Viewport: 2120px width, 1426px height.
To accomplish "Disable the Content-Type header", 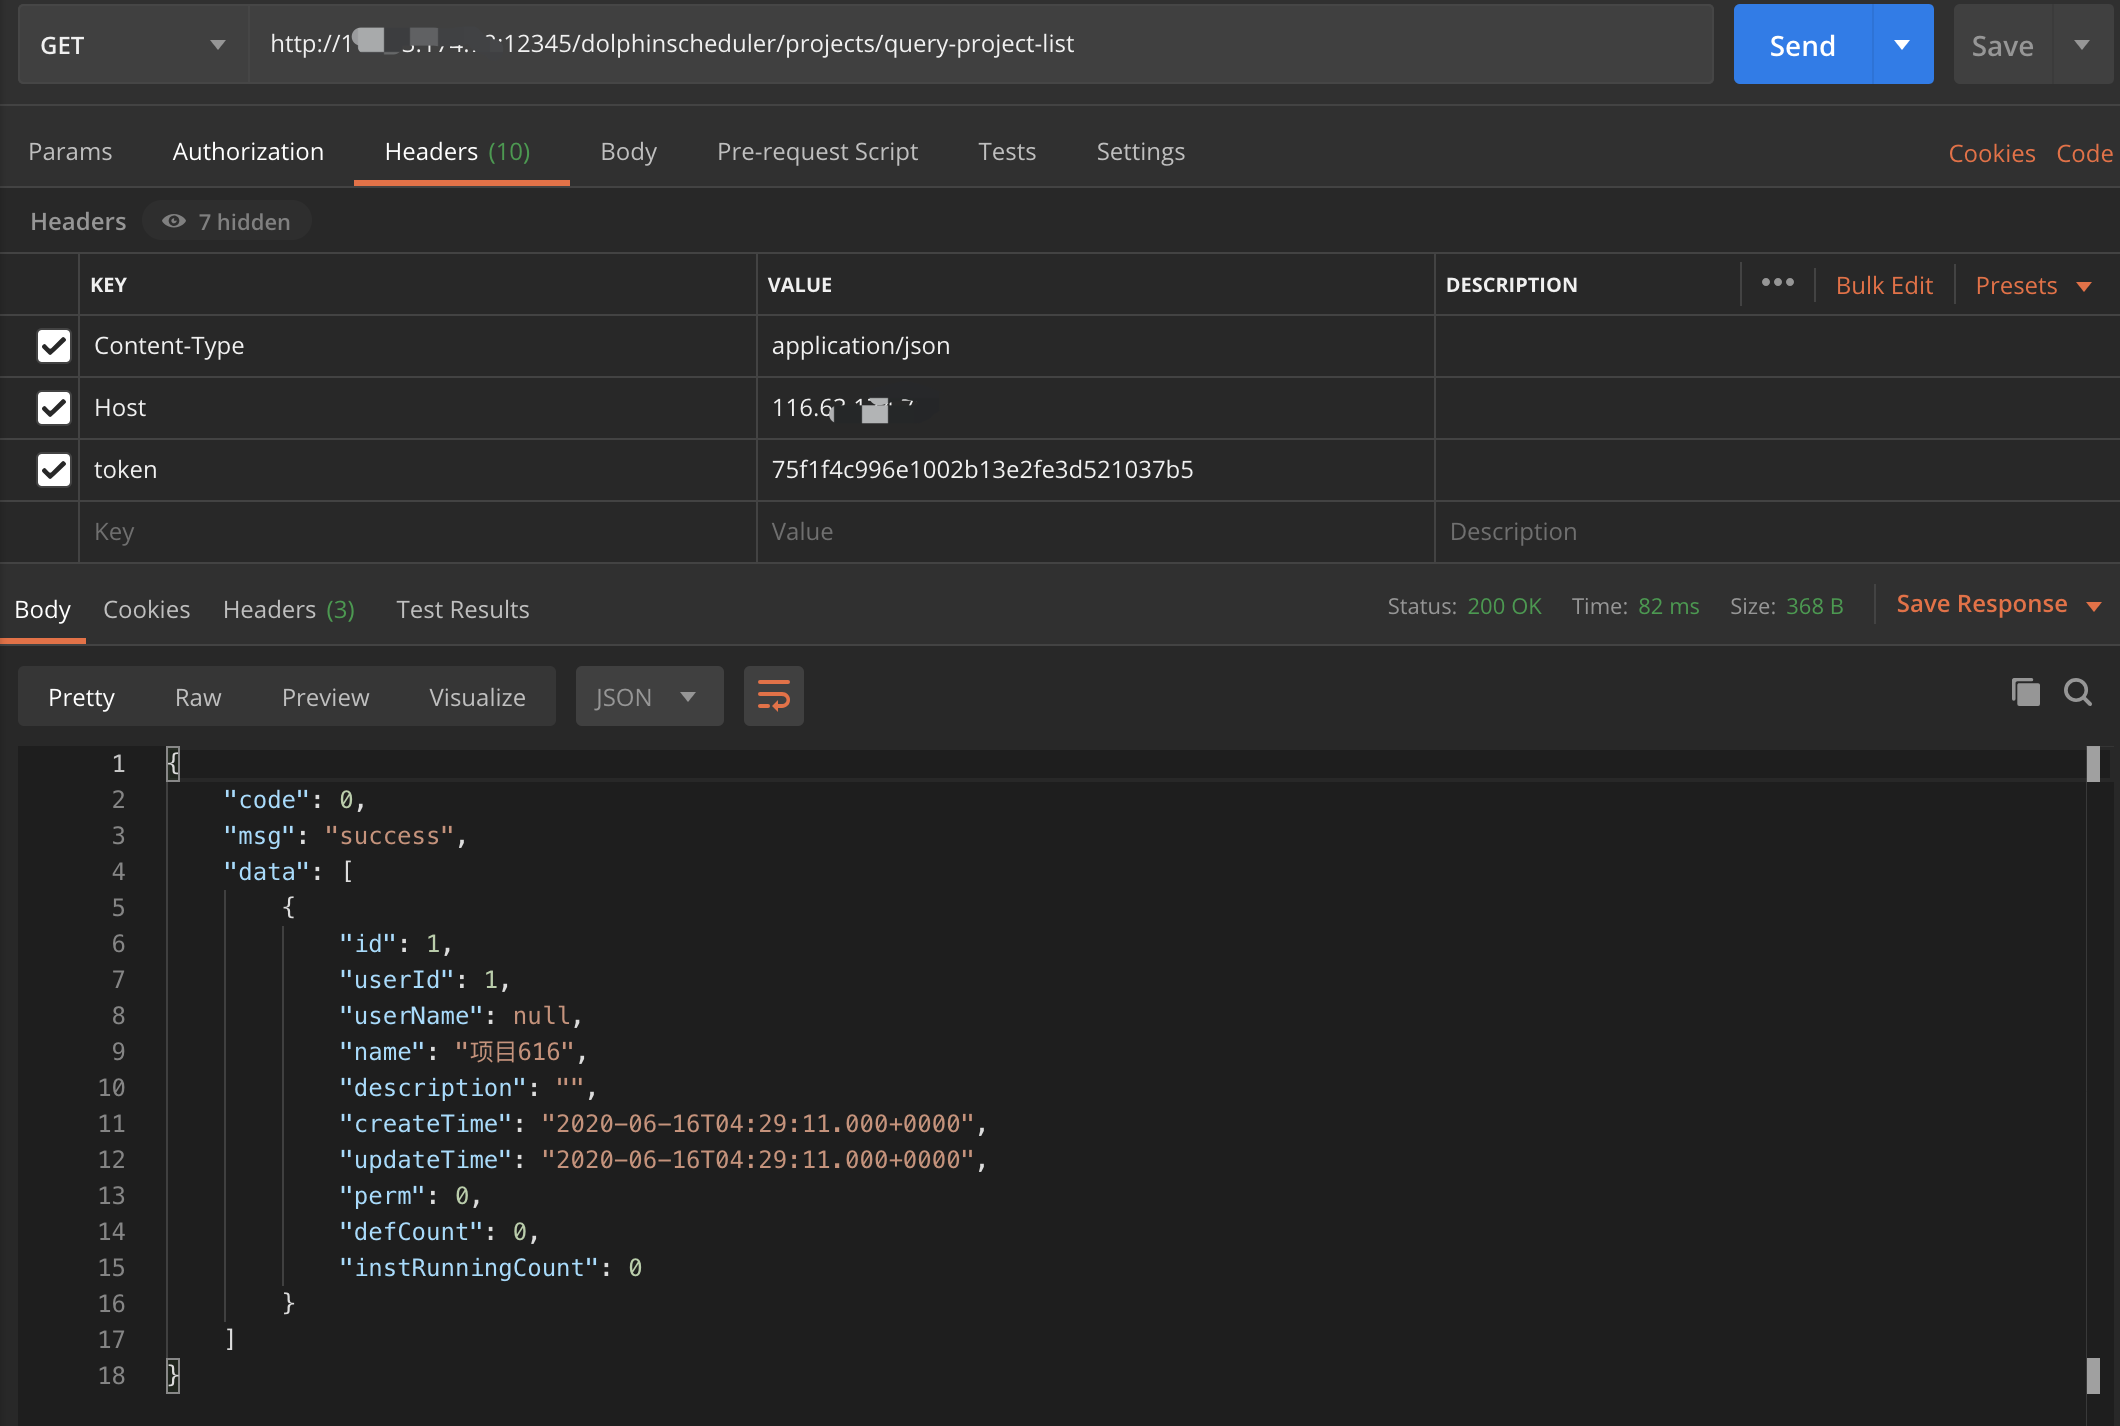I will (53, 346).
